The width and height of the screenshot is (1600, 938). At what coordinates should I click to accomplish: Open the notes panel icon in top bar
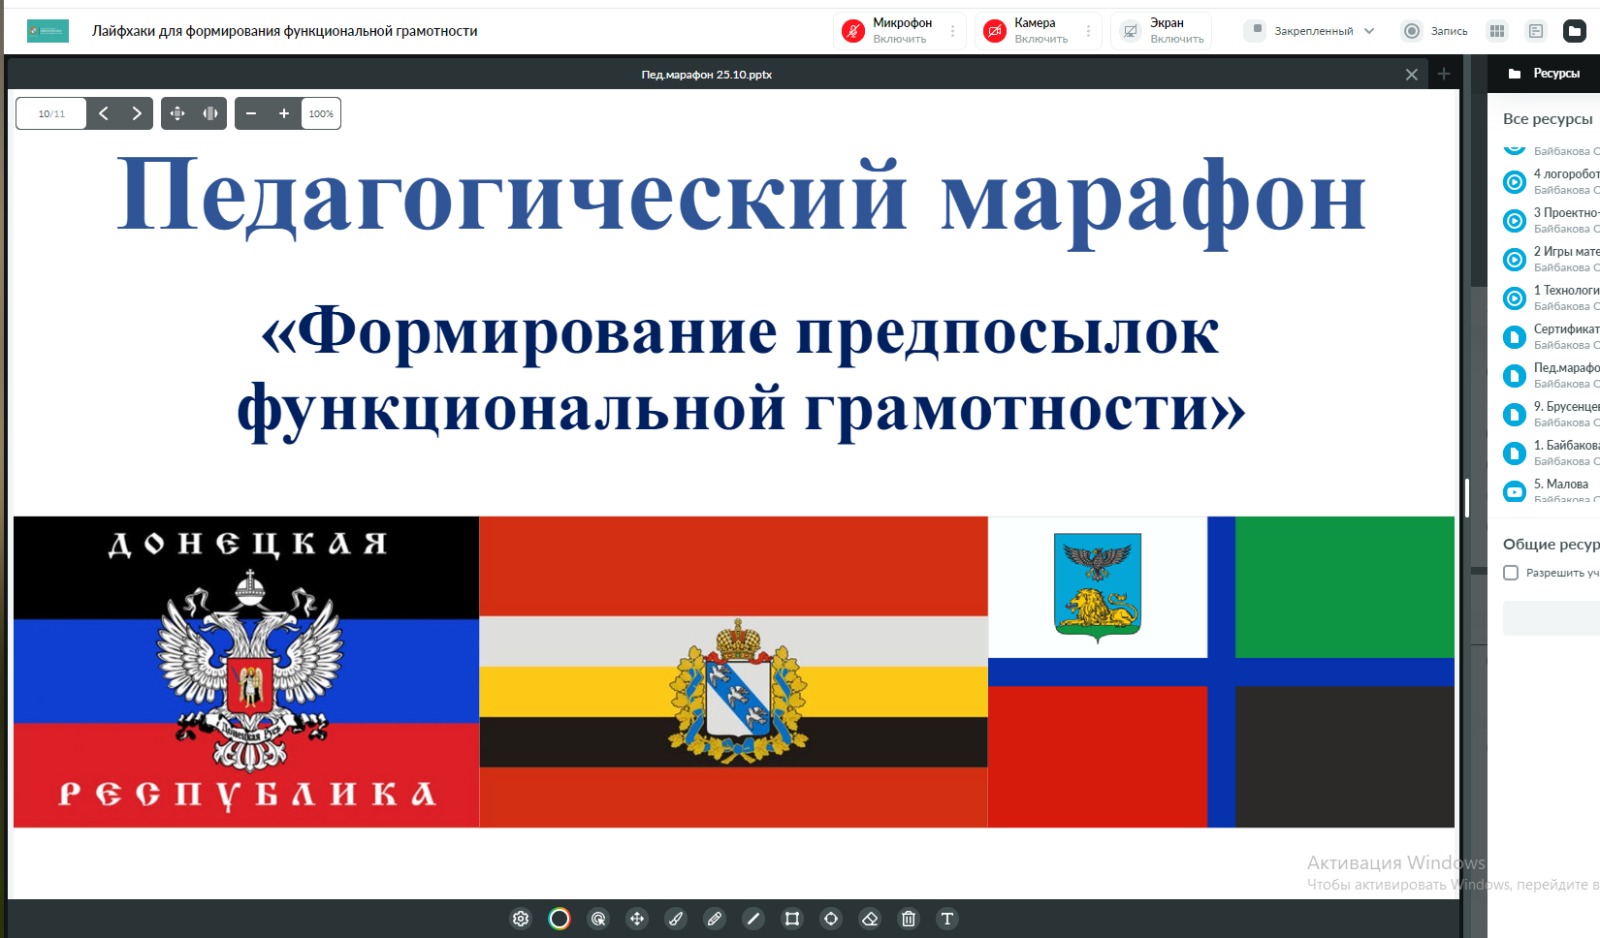[x=1536, y=31]
